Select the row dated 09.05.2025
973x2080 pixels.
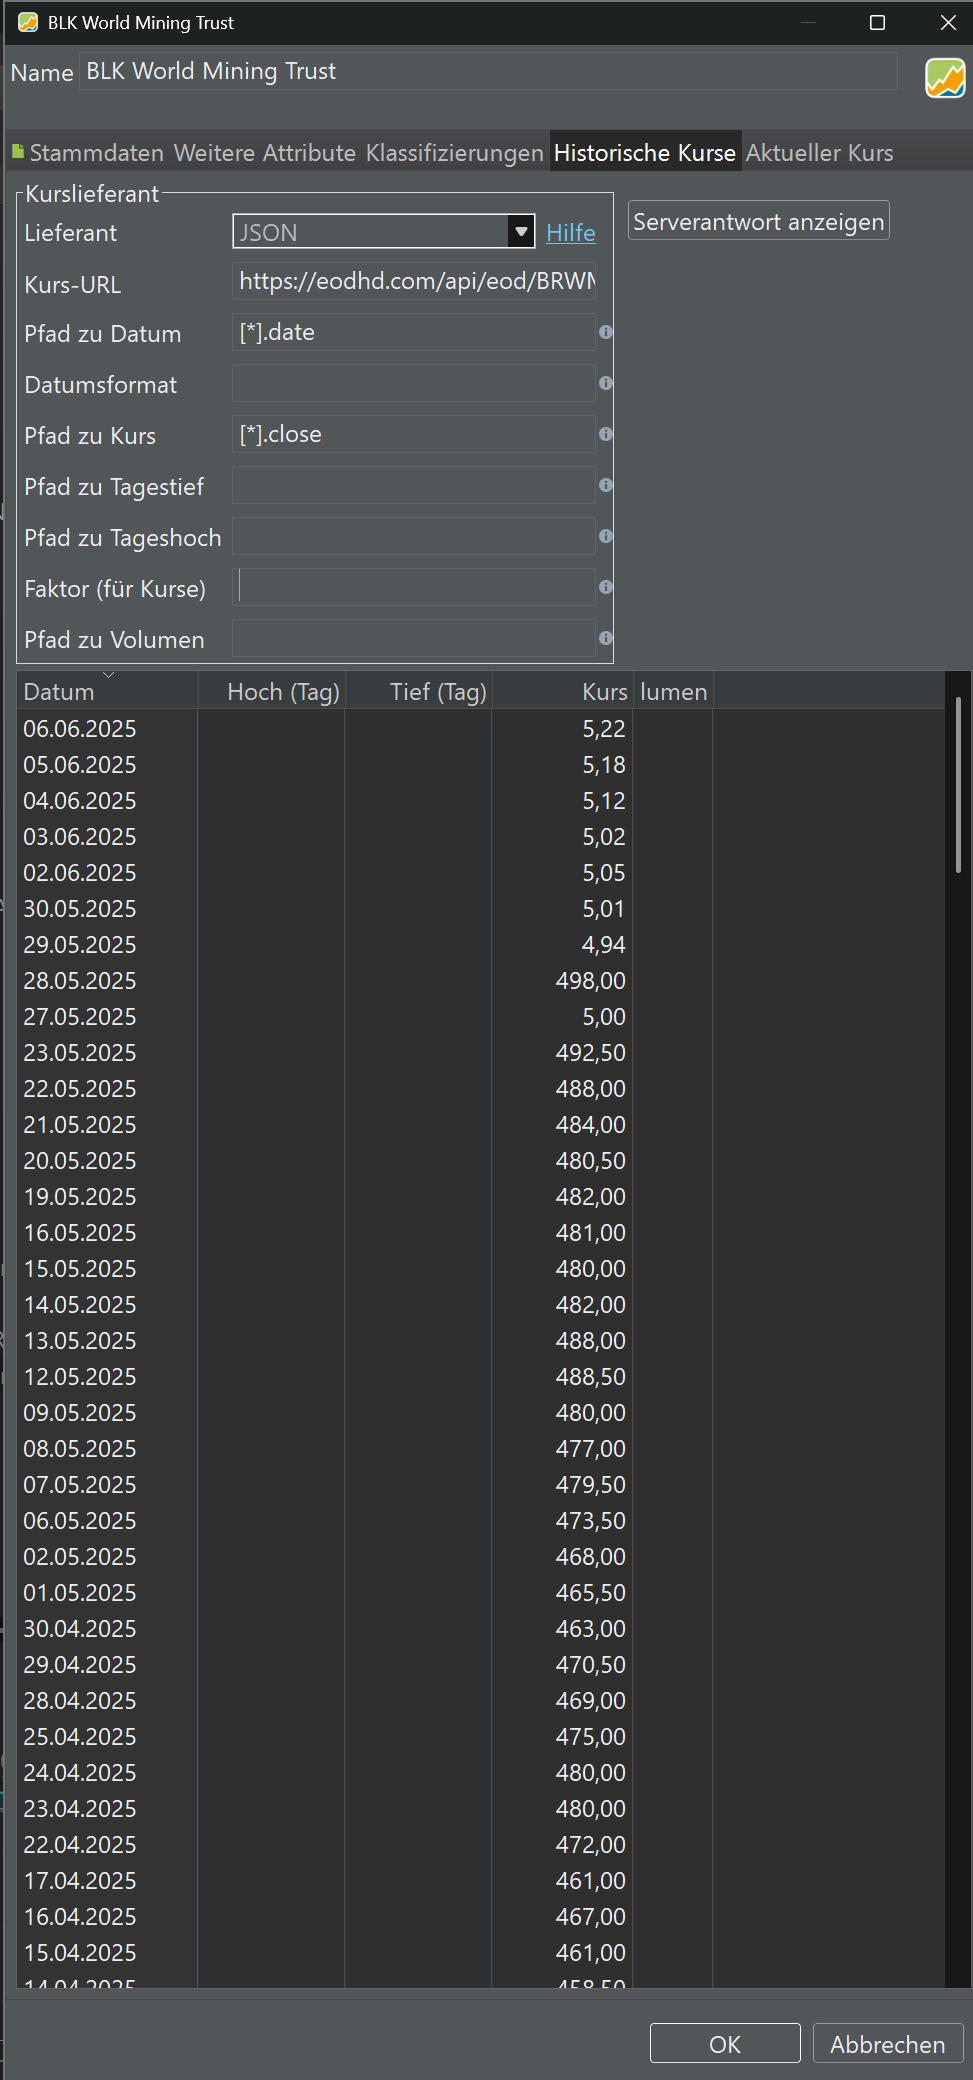pos(481,1413)
